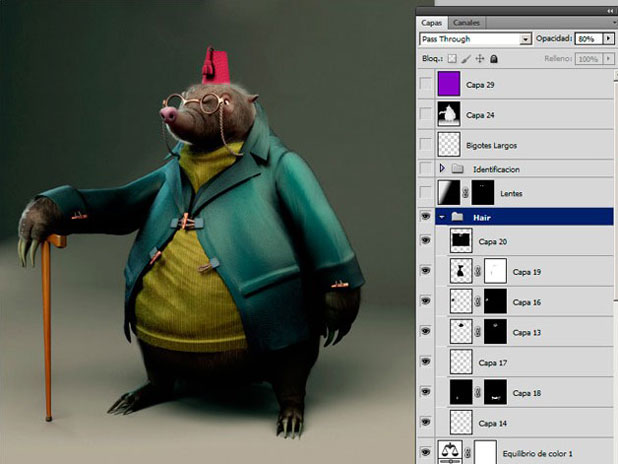Select the Capa 17 layer thumbnail
This screenshot has height=464, width=618.
(x=461, y=362)
